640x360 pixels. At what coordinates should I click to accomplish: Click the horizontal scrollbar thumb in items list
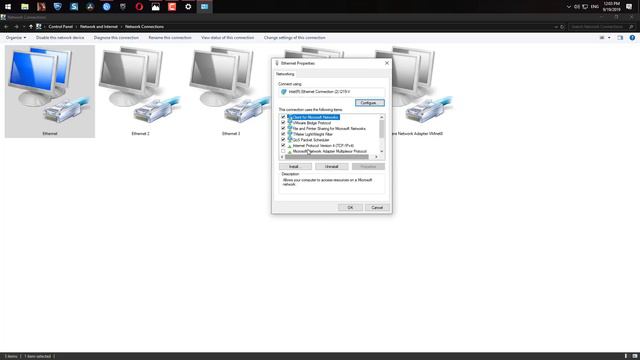click(x=327, y=157)
